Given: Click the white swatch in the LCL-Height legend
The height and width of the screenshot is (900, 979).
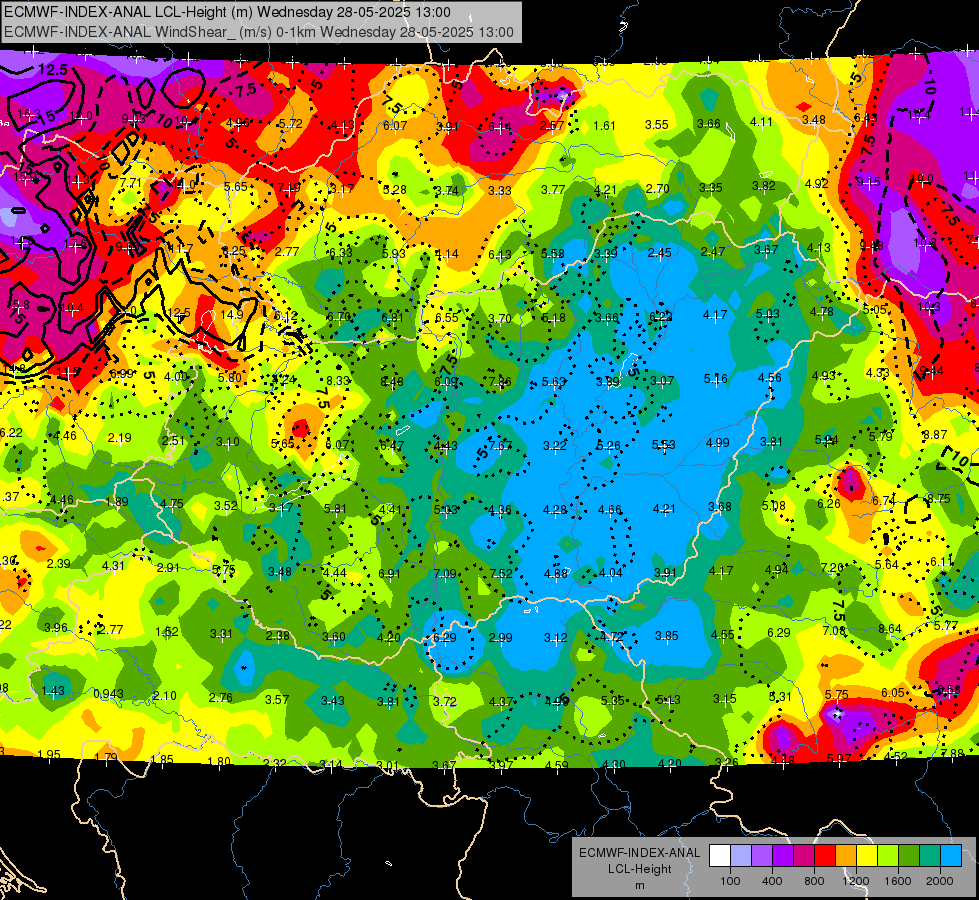Looking at the screenshot, I should [720, 856].
